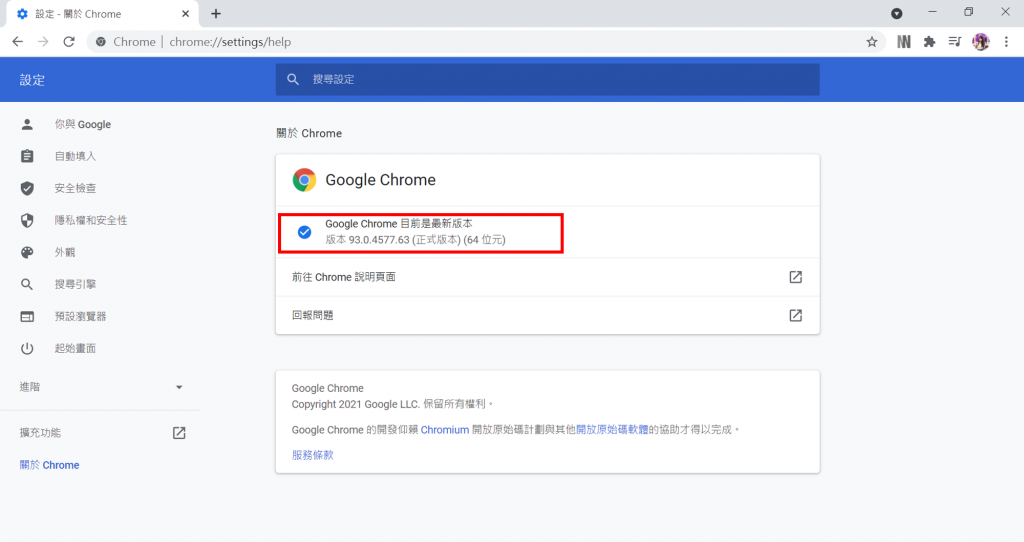Open 外觀 in sidebar
1024x542 pixels.
(65, 252)
